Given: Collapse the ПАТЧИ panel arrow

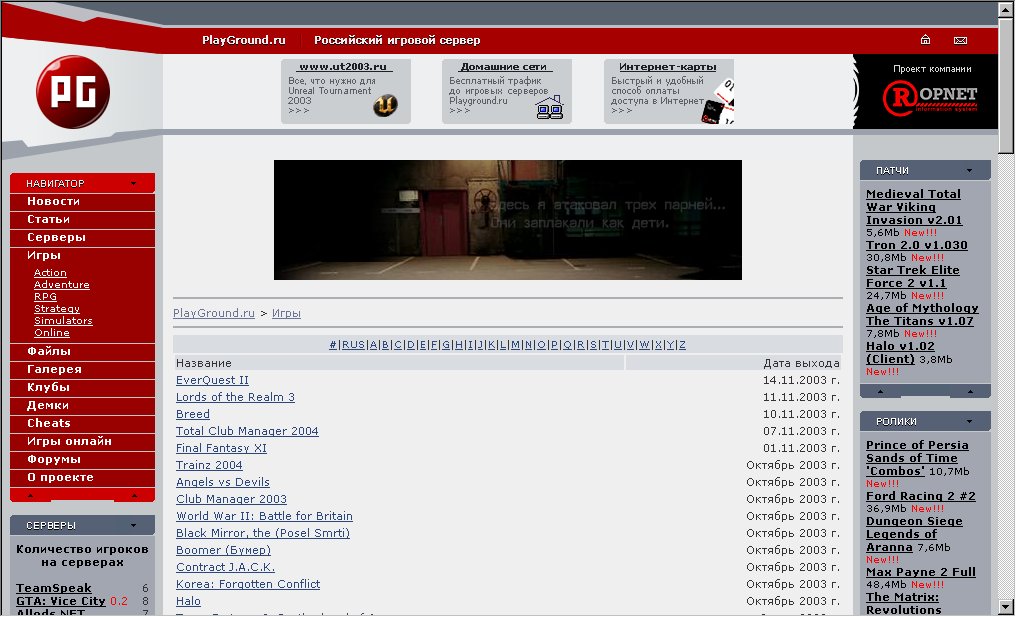Looking at the screenshot, I should (x=969, y=170).
